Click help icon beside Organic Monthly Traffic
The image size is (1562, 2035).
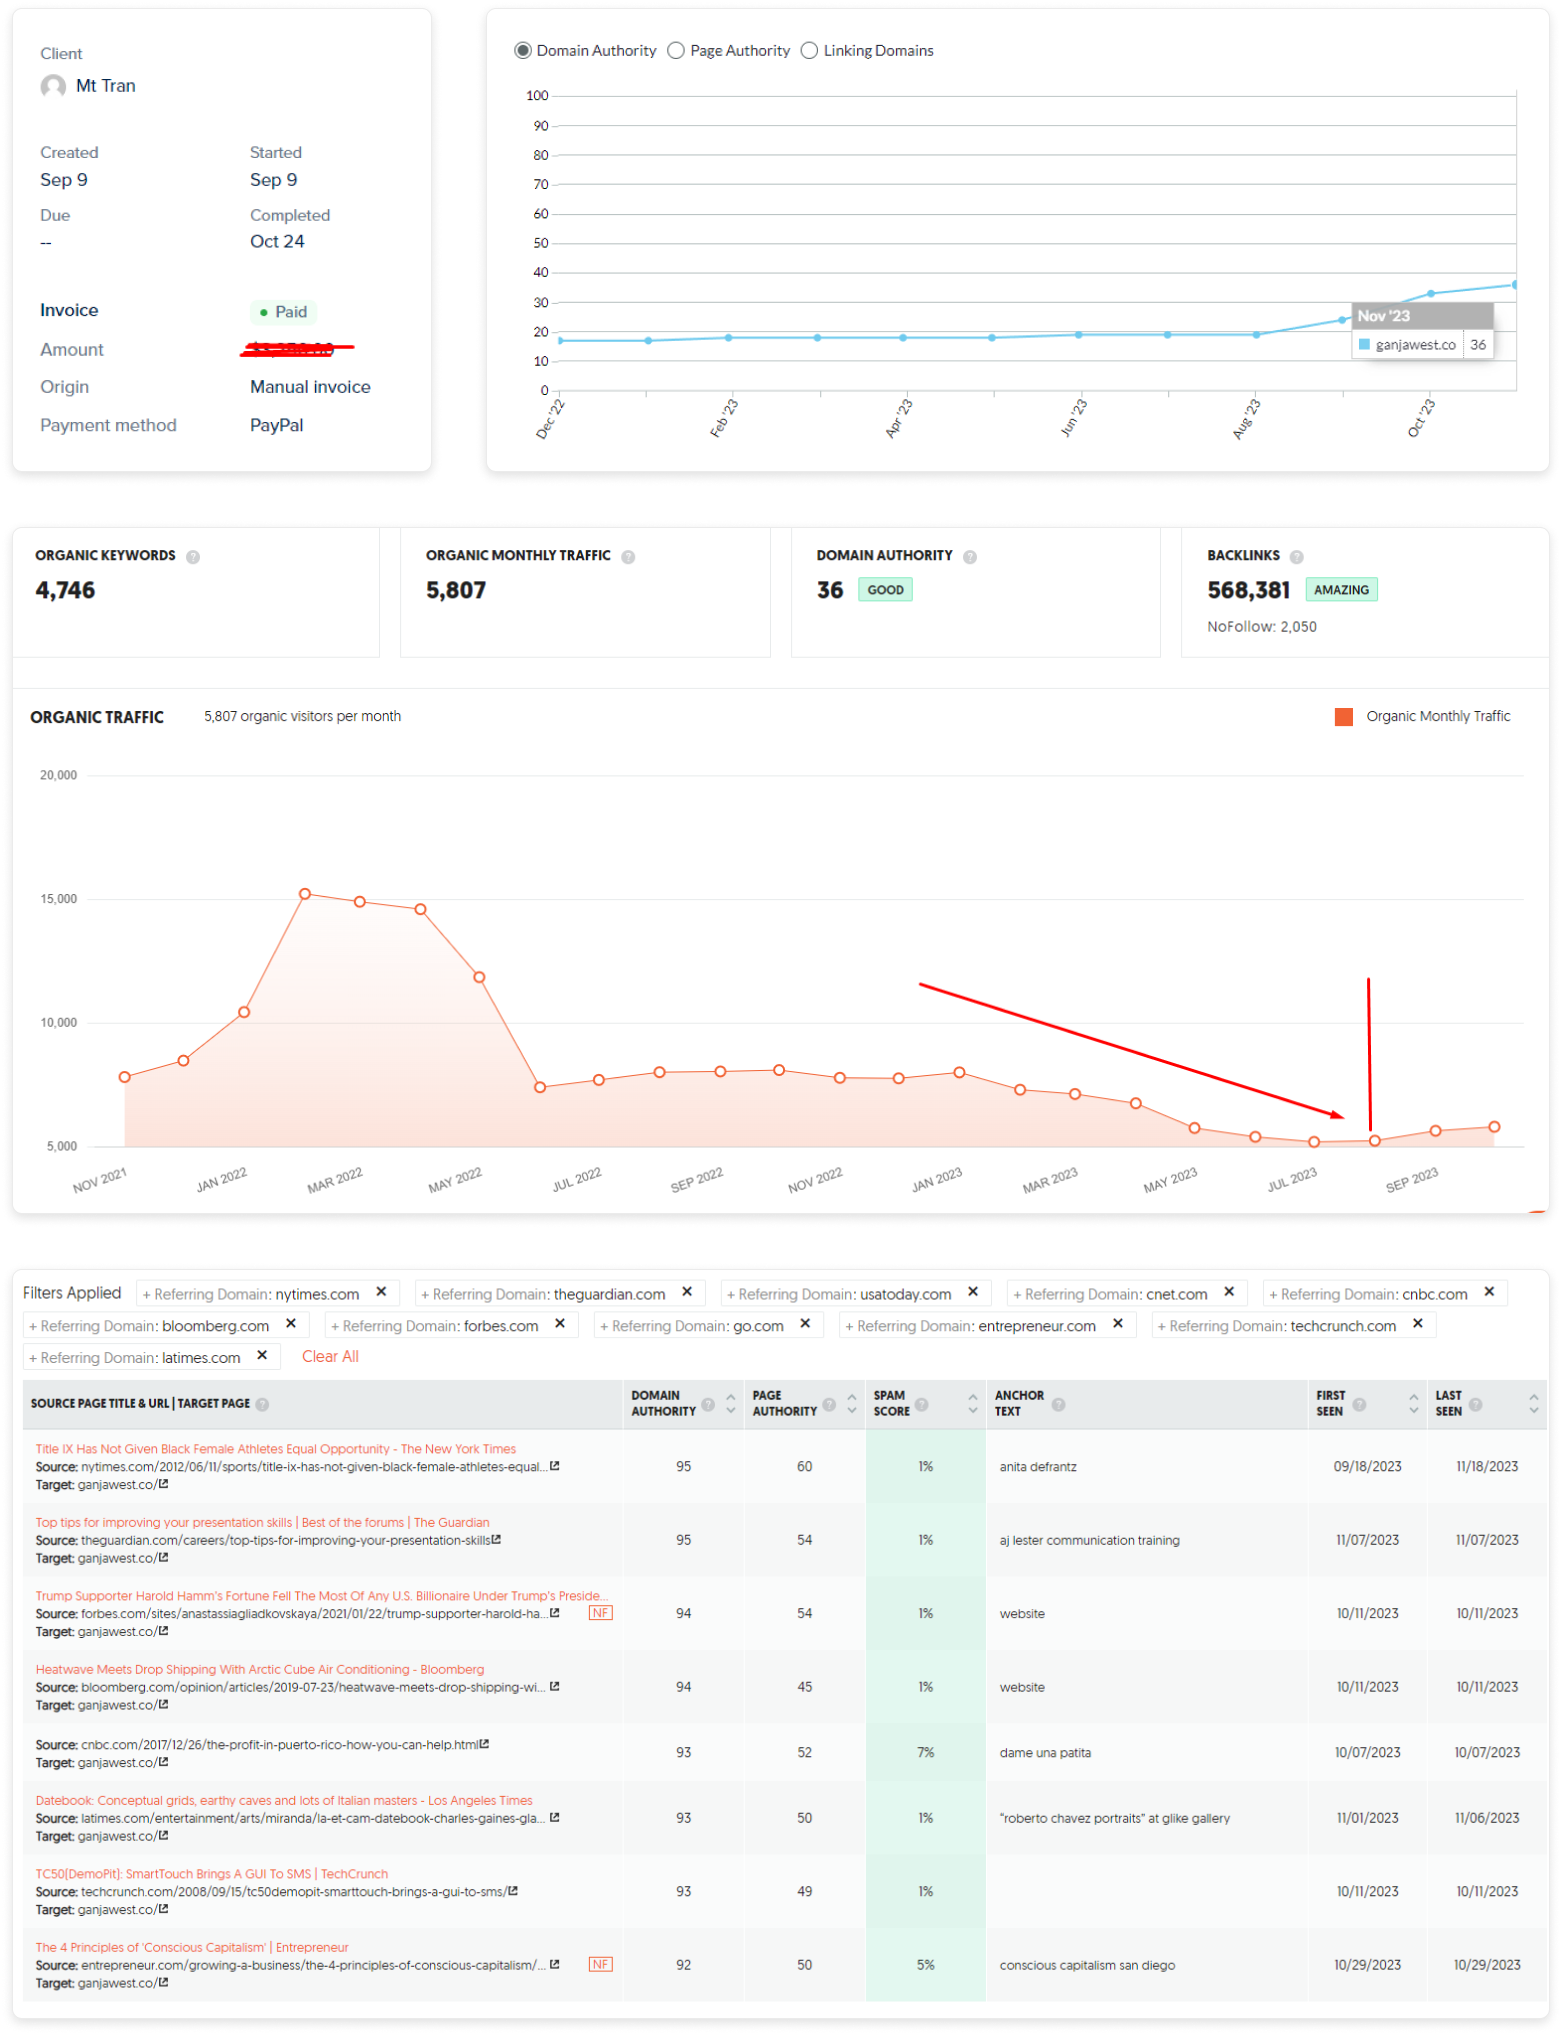(628, 557)
